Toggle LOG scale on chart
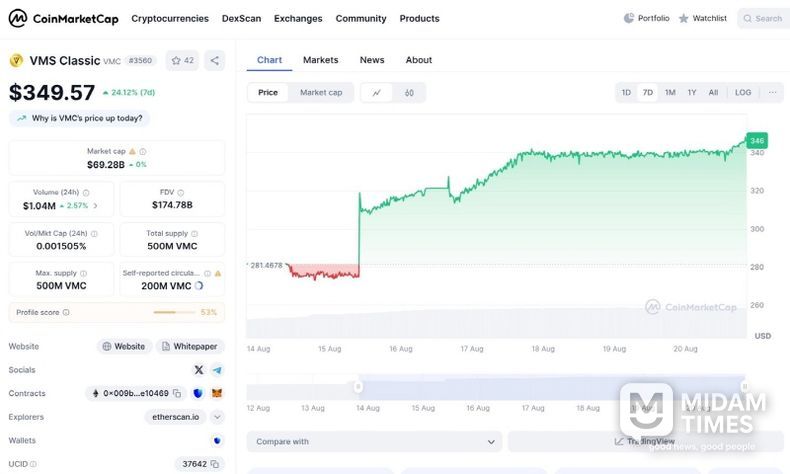Screen dimensions: 790x474 tap(743, 93)
